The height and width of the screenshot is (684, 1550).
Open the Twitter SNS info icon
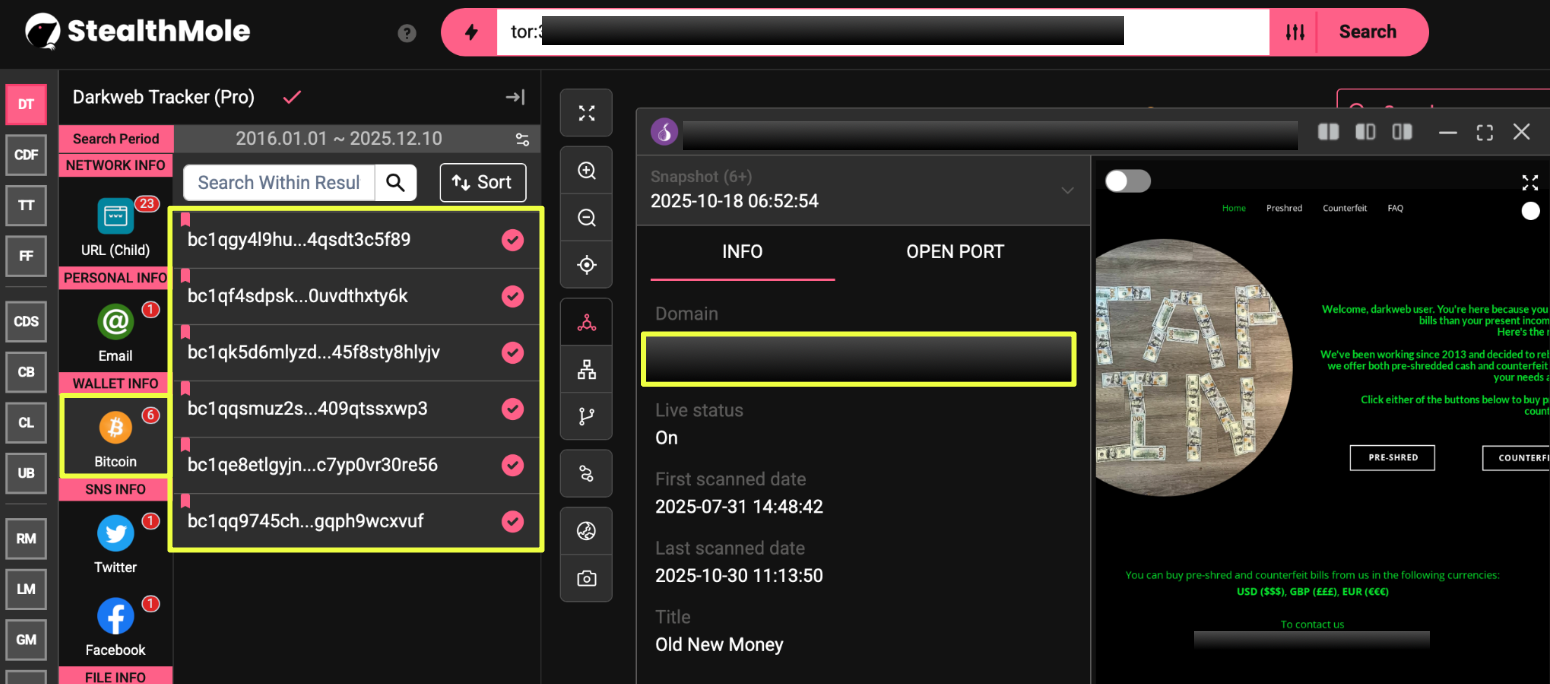click(115, 534)
